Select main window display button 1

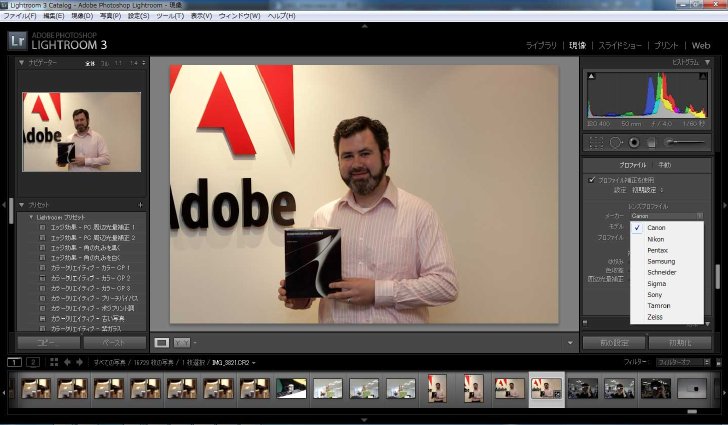coord(14,362)
